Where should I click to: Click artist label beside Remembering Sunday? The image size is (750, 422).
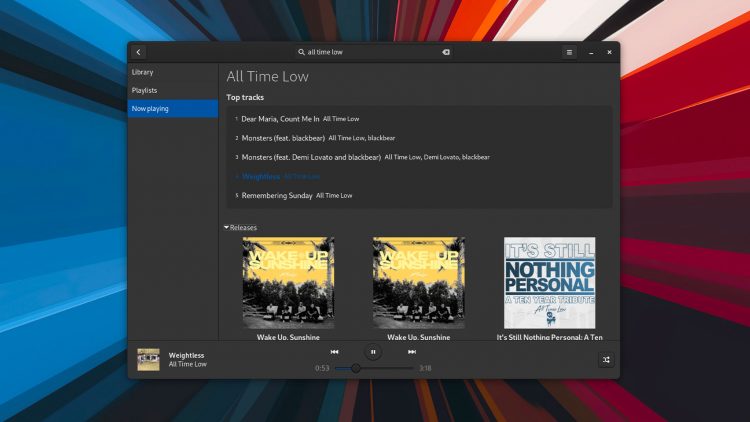pos(334,196)
